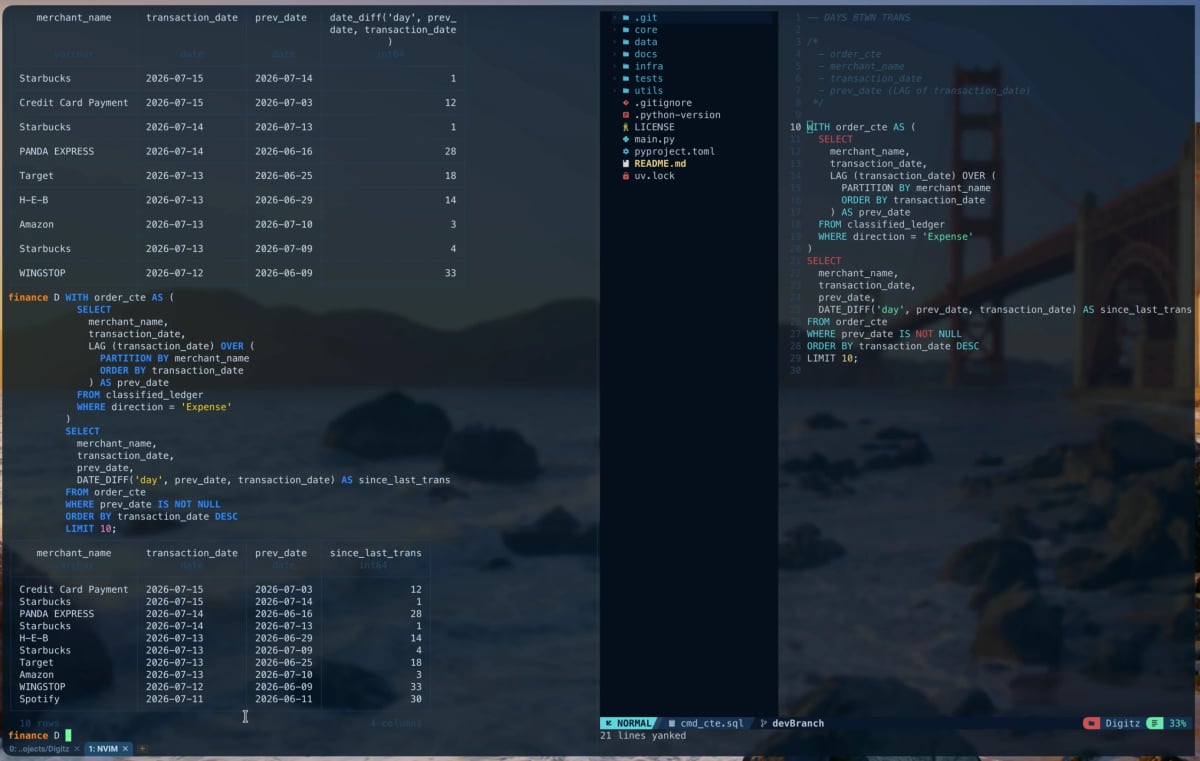Click '21 lines yanked' message in command line
Viewport: 1200px width, 761px height.
[x=643, y=736]
